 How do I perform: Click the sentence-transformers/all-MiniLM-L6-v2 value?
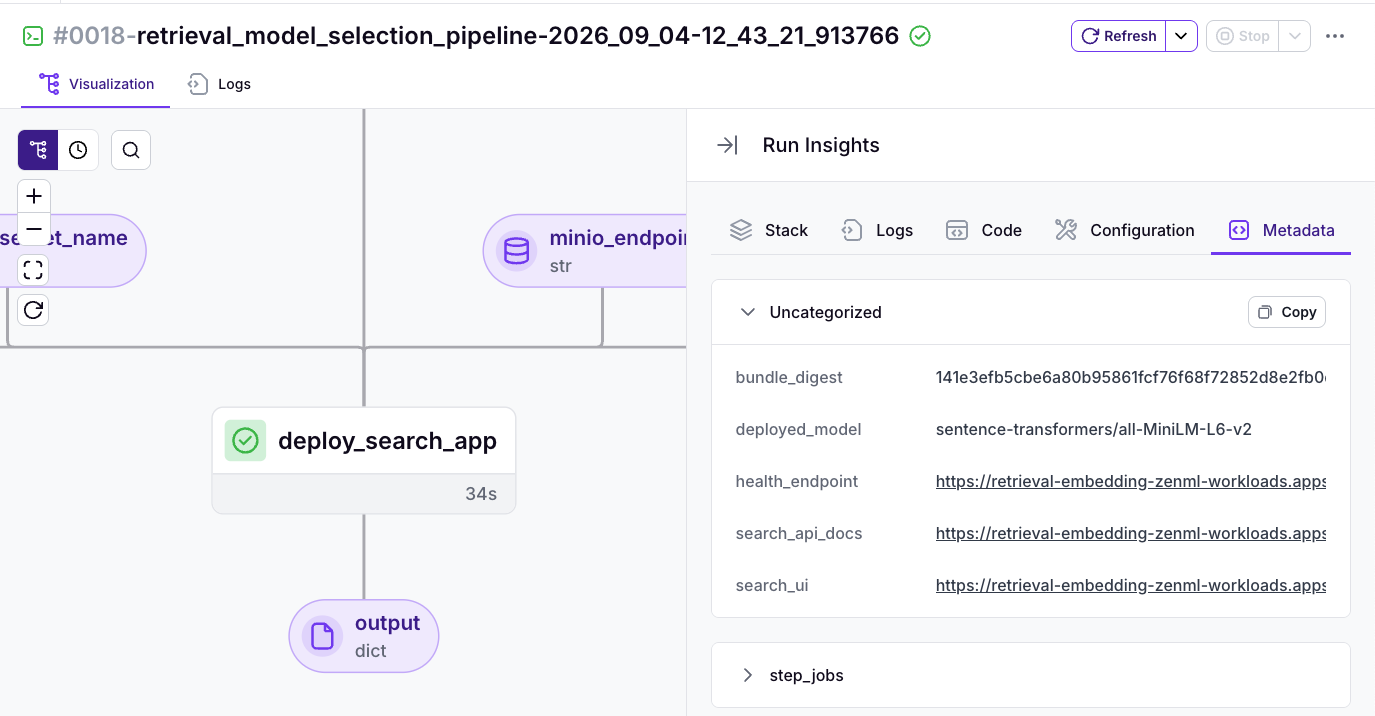tap(1094, 429)
